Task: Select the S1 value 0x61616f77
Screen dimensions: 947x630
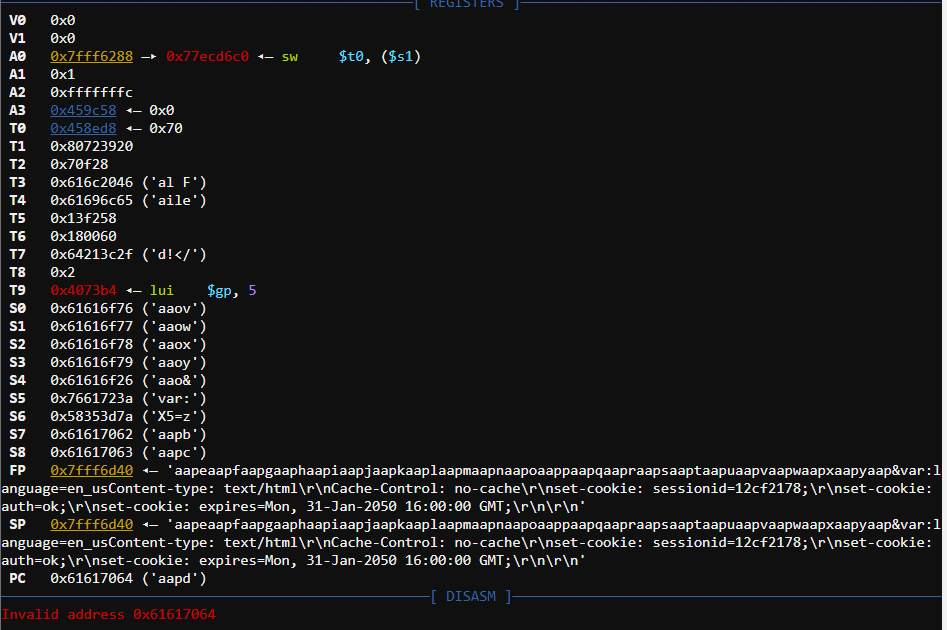Action: click(x=92, y=327)
